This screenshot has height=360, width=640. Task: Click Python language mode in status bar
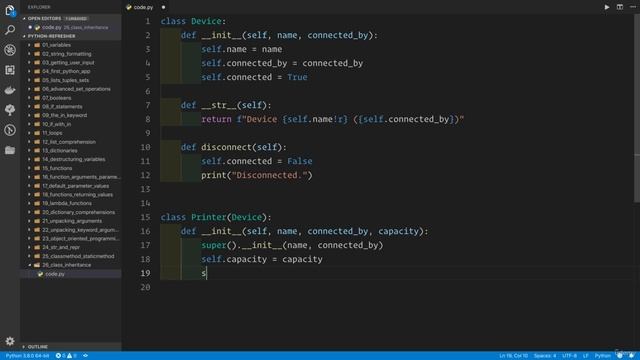tap(602, 356)
